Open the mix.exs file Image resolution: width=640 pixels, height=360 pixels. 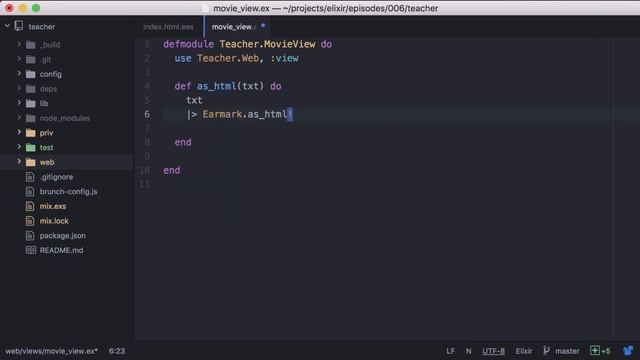(x=53, y=207)
